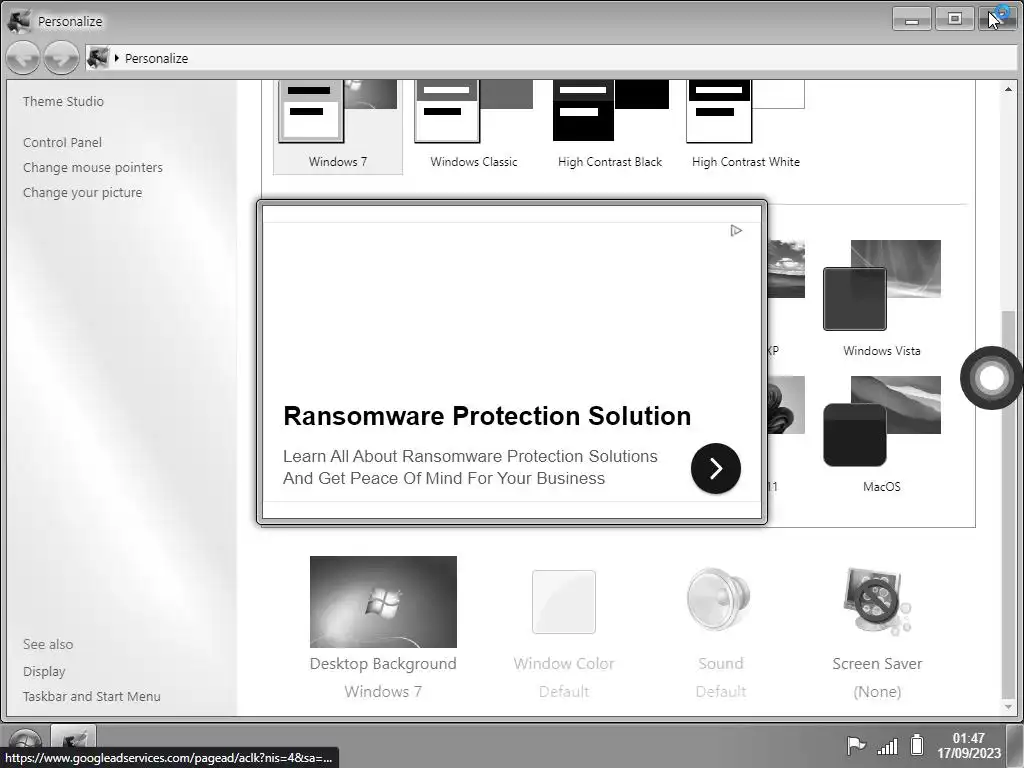
Task: Go forward with the forward arrow button
Action: (61, 58)
